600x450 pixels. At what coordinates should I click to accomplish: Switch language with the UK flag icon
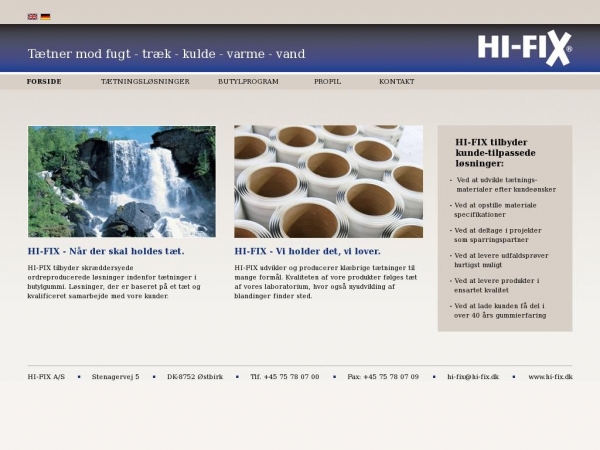point(33,16)
